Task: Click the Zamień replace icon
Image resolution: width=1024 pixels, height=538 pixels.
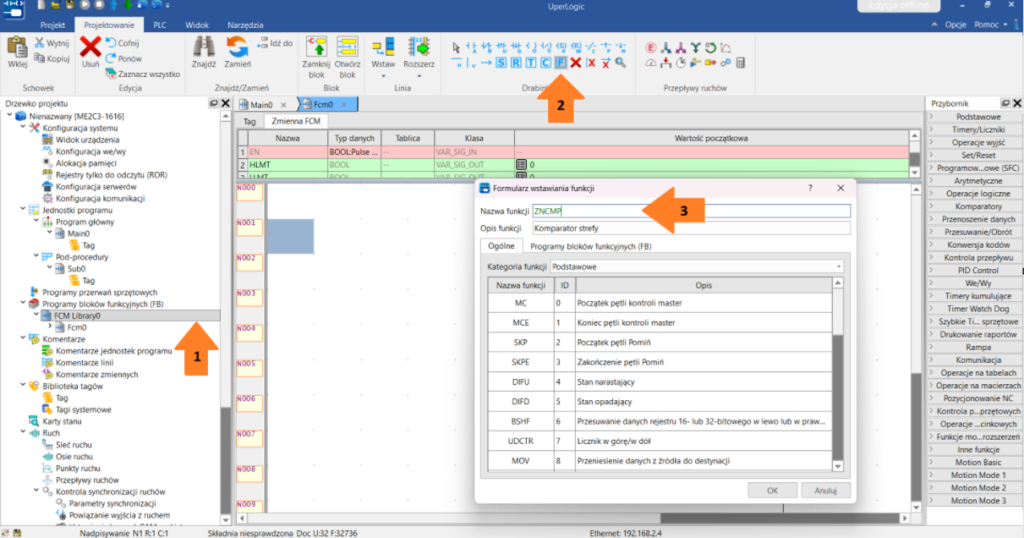Action: pos(237,47)
